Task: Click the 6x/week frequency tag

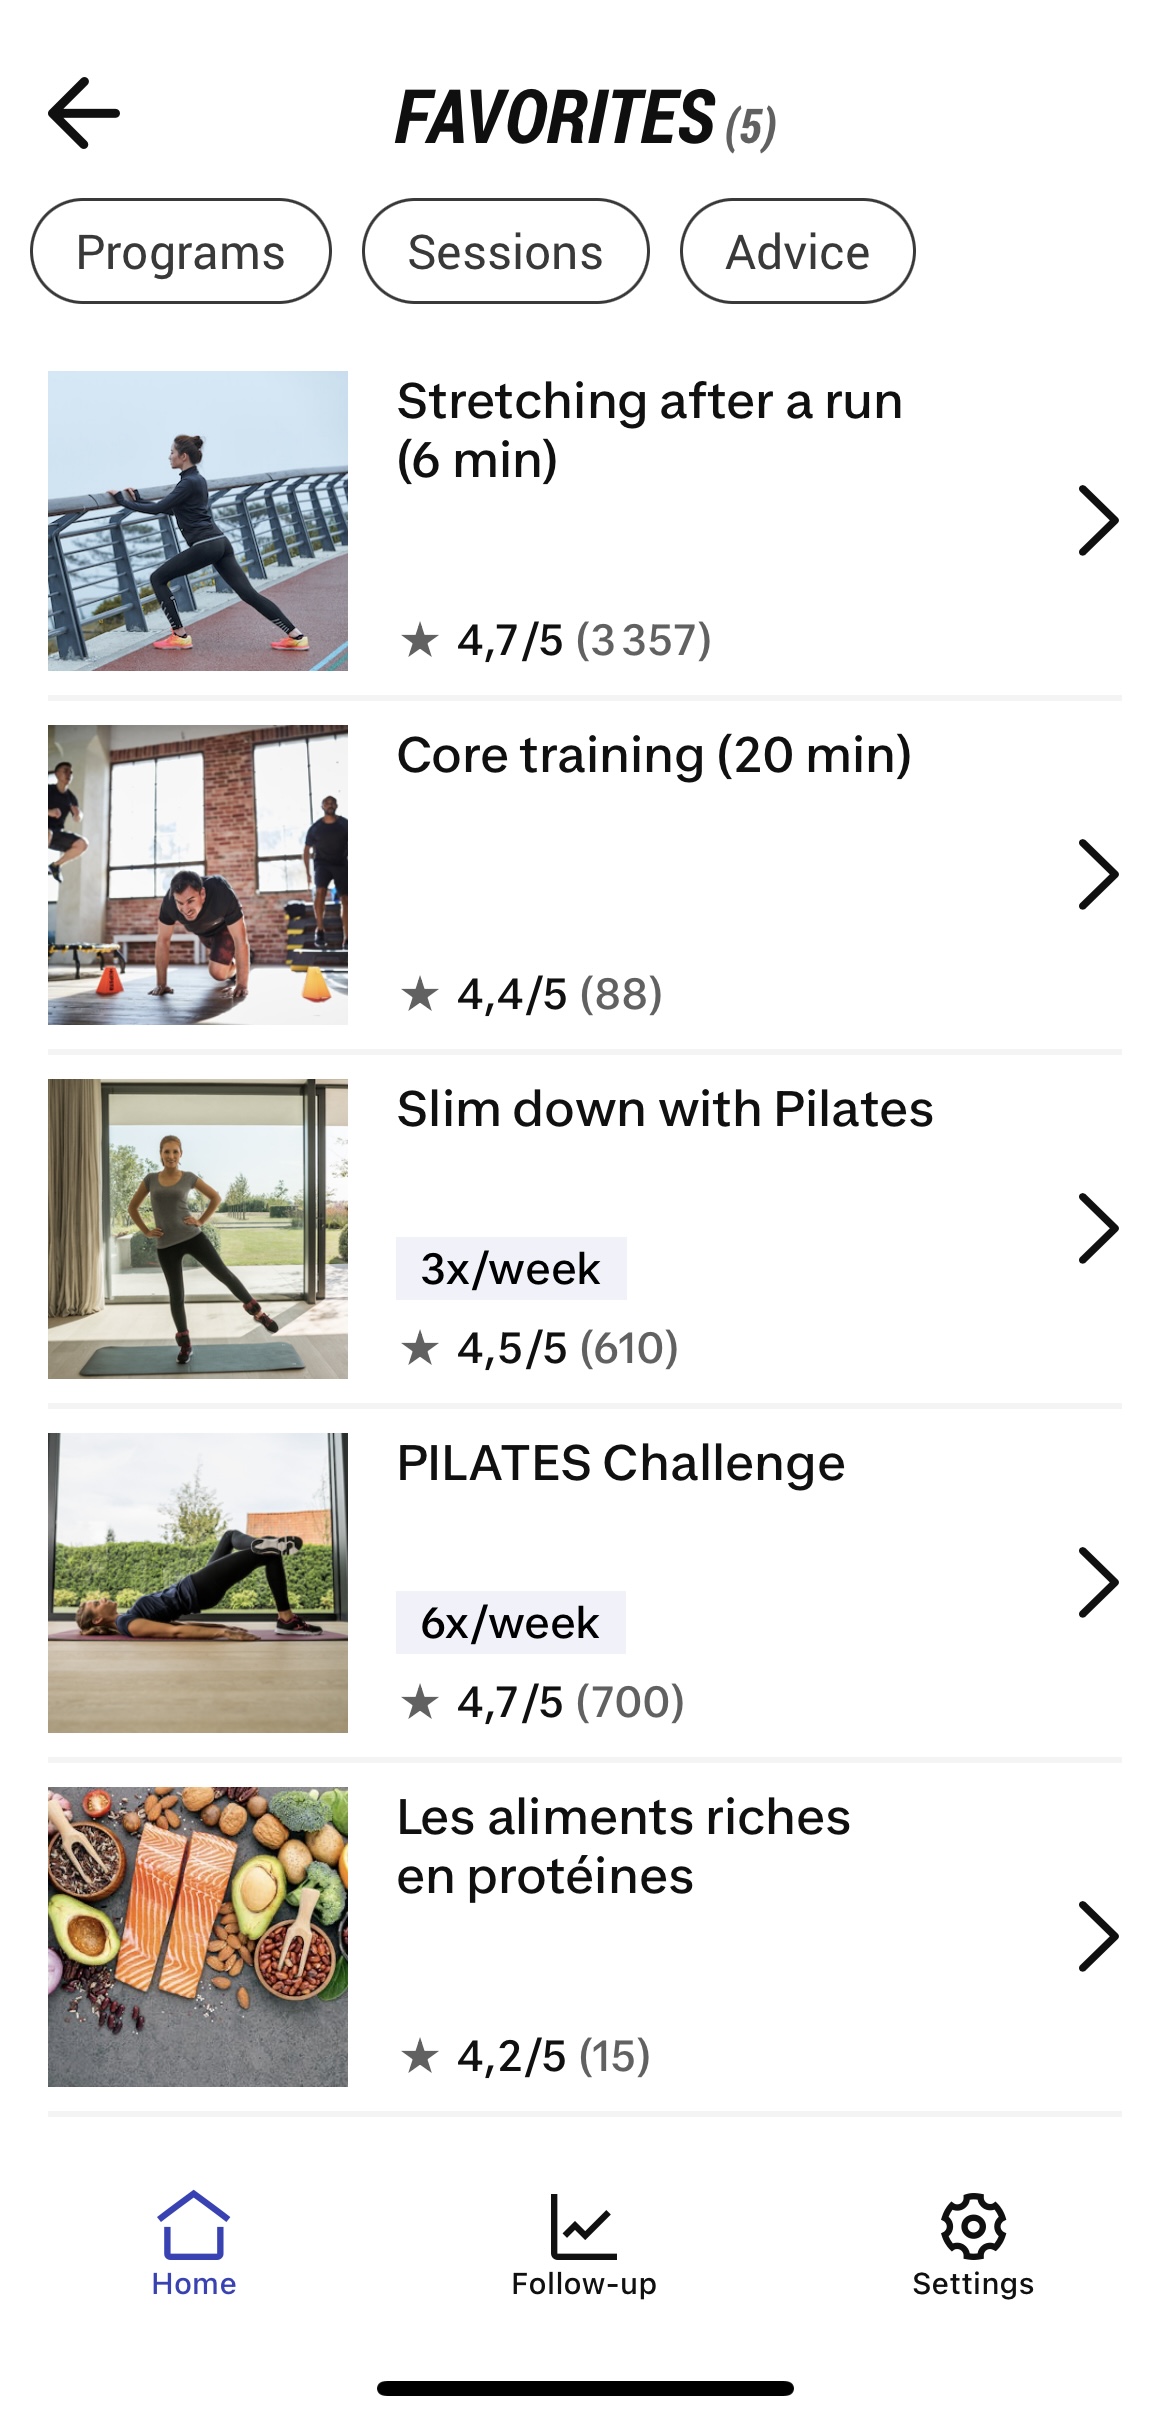Action: 511,1622
